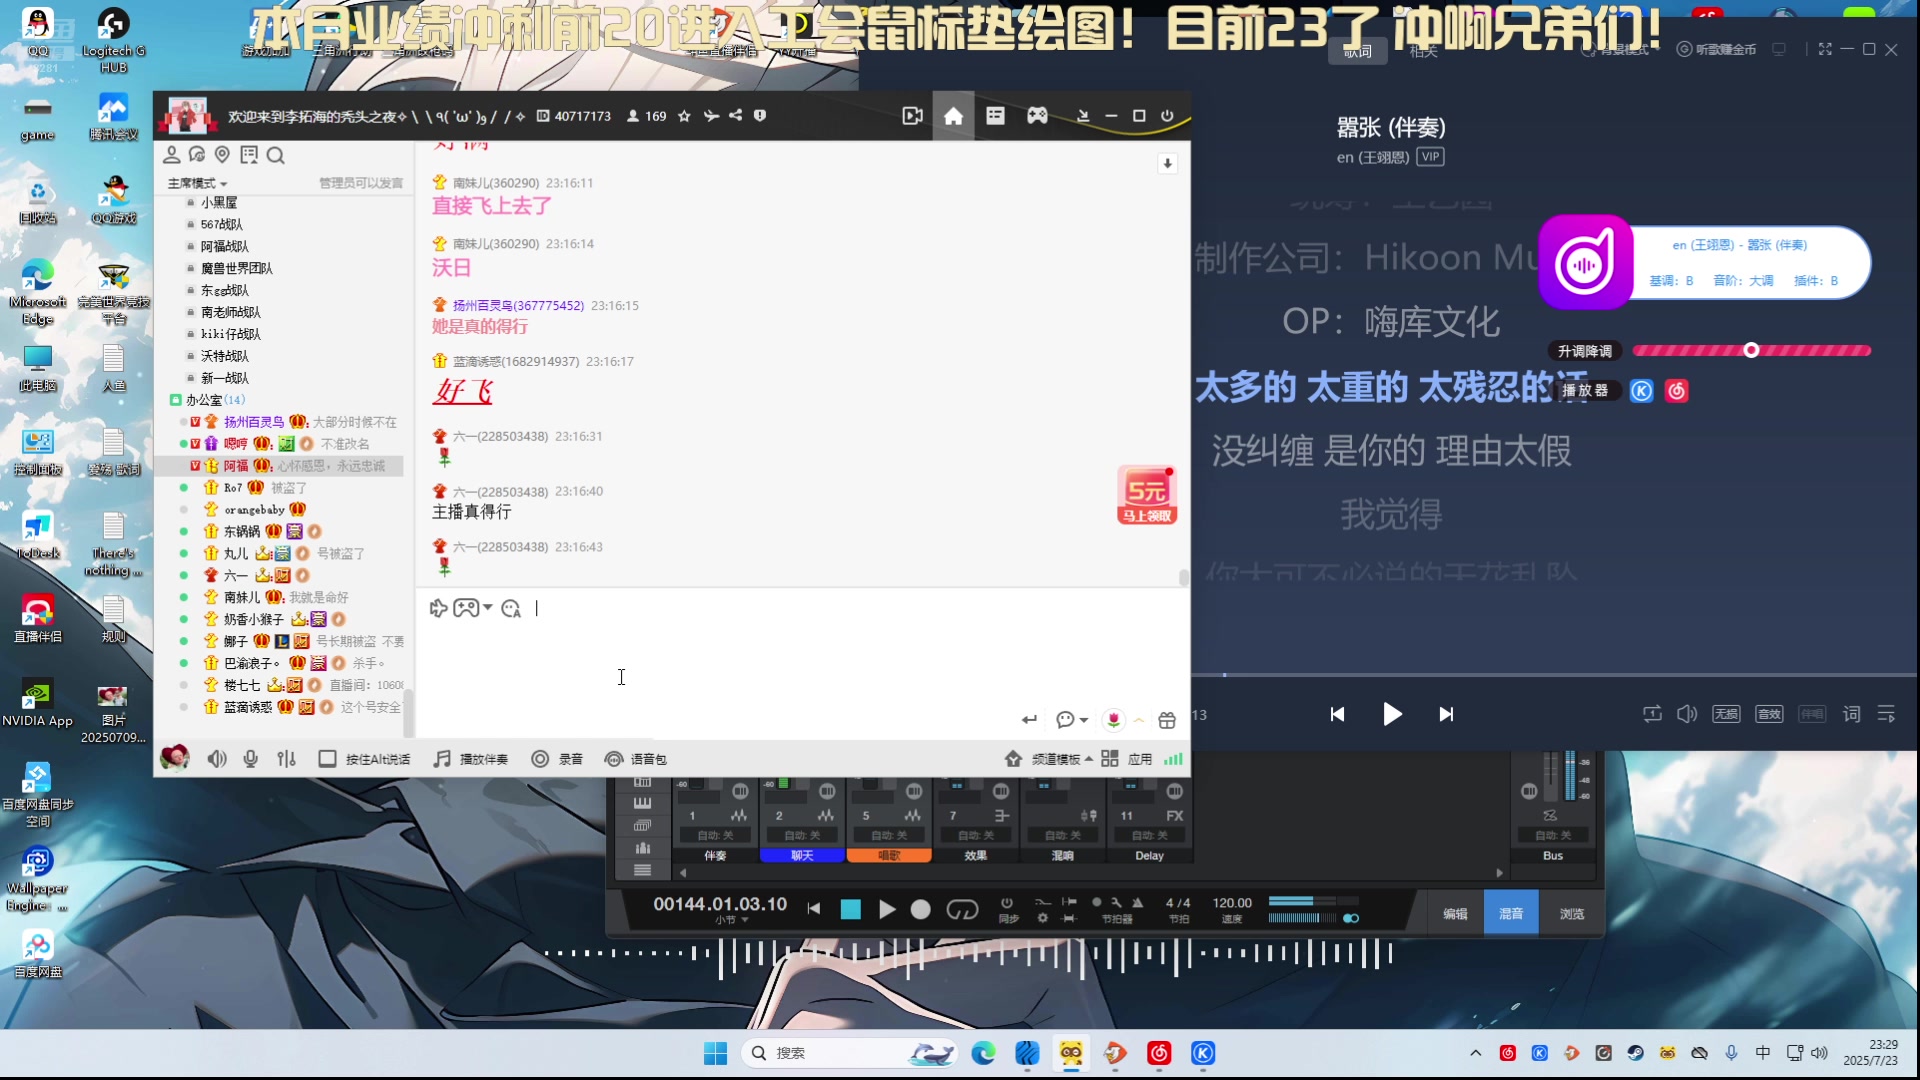Click the share icon in channel header

point(736,116)
